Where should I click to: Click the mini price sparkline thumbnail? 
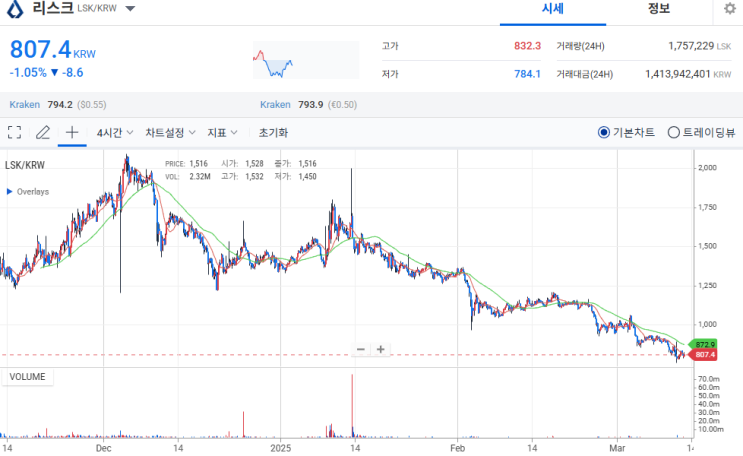point(306,60)
